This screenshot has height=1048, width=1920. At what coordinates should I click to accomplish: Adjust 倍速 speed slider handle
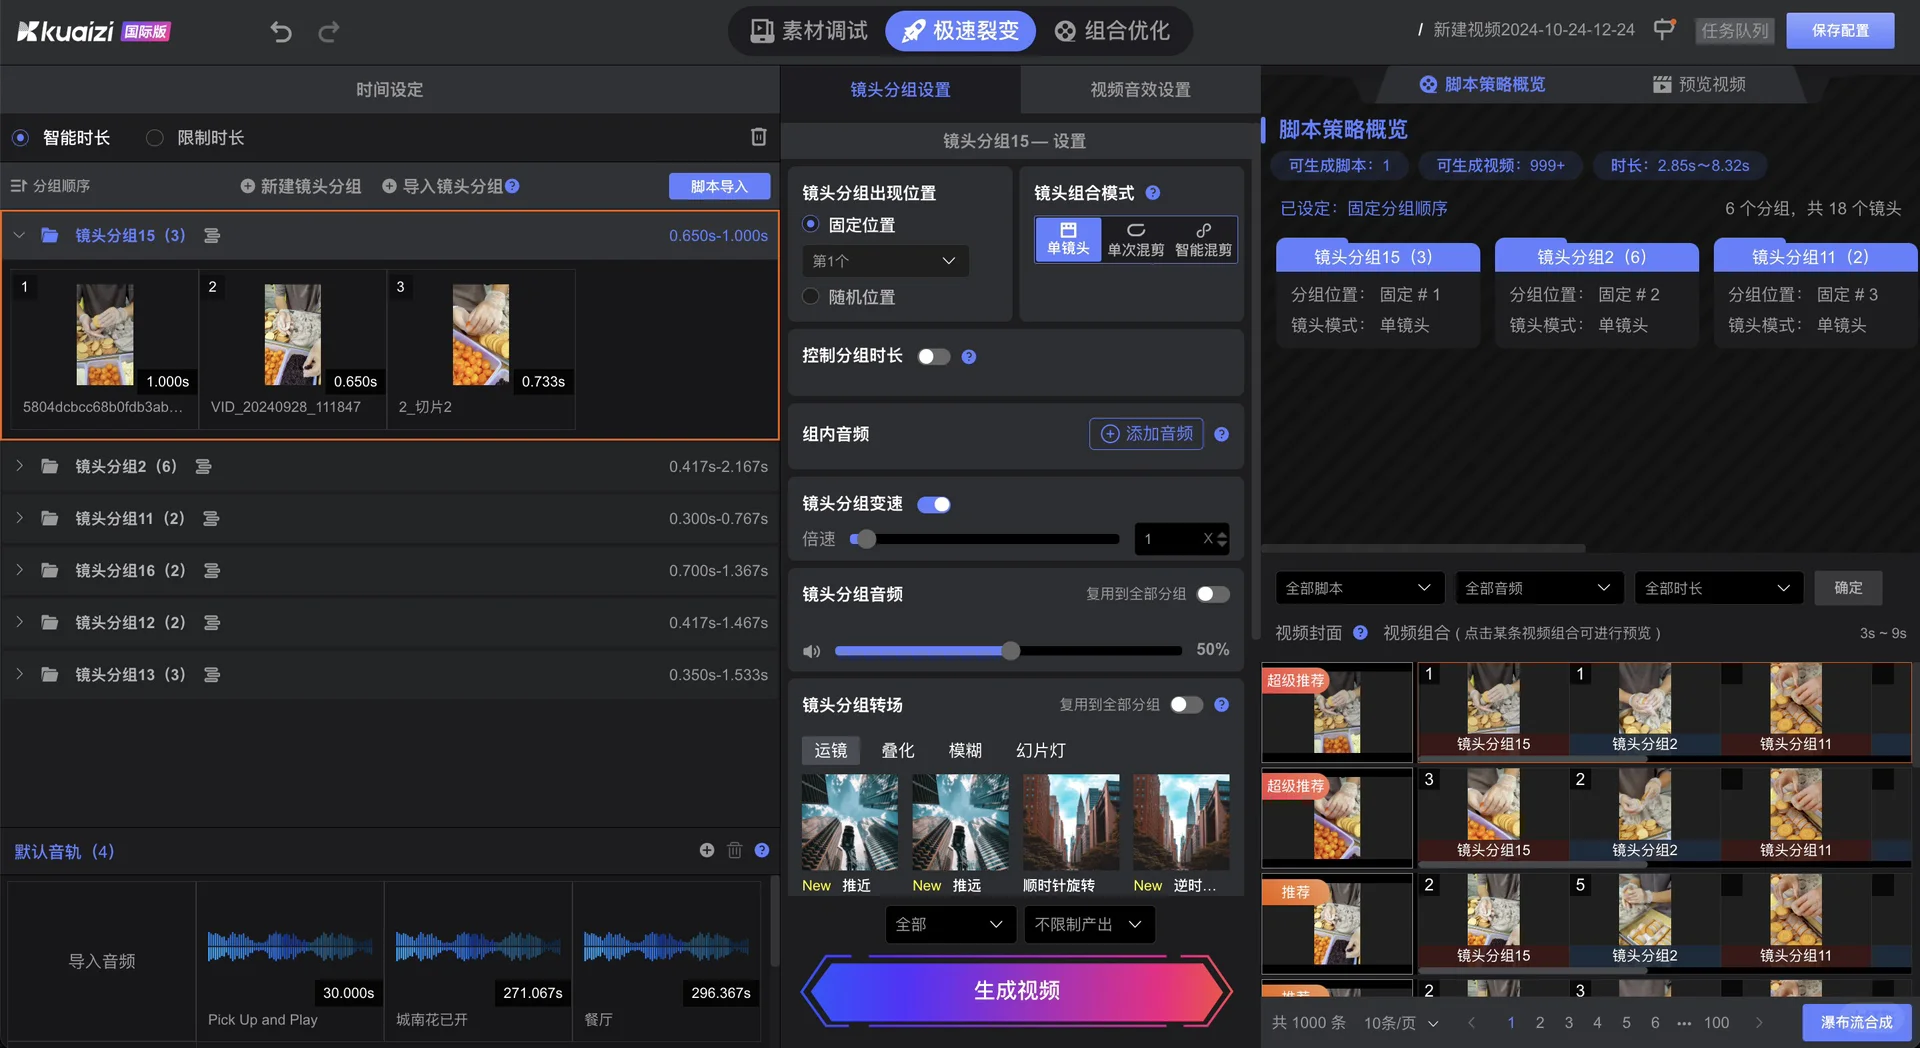pos(866,540)
